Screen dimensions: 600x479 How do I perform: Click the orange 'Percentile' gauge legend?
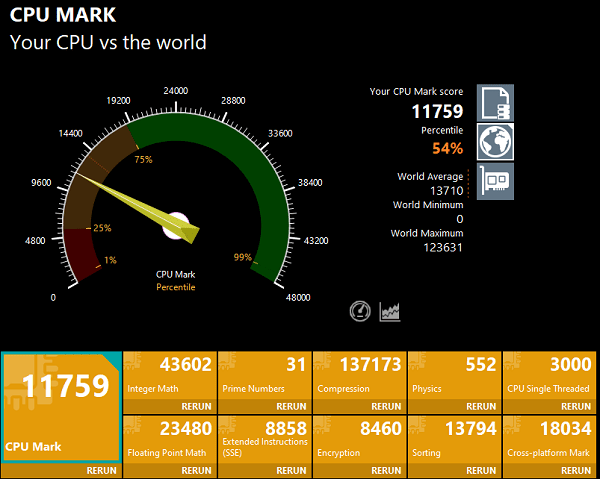pyautogui.click(x=176, y=287)
